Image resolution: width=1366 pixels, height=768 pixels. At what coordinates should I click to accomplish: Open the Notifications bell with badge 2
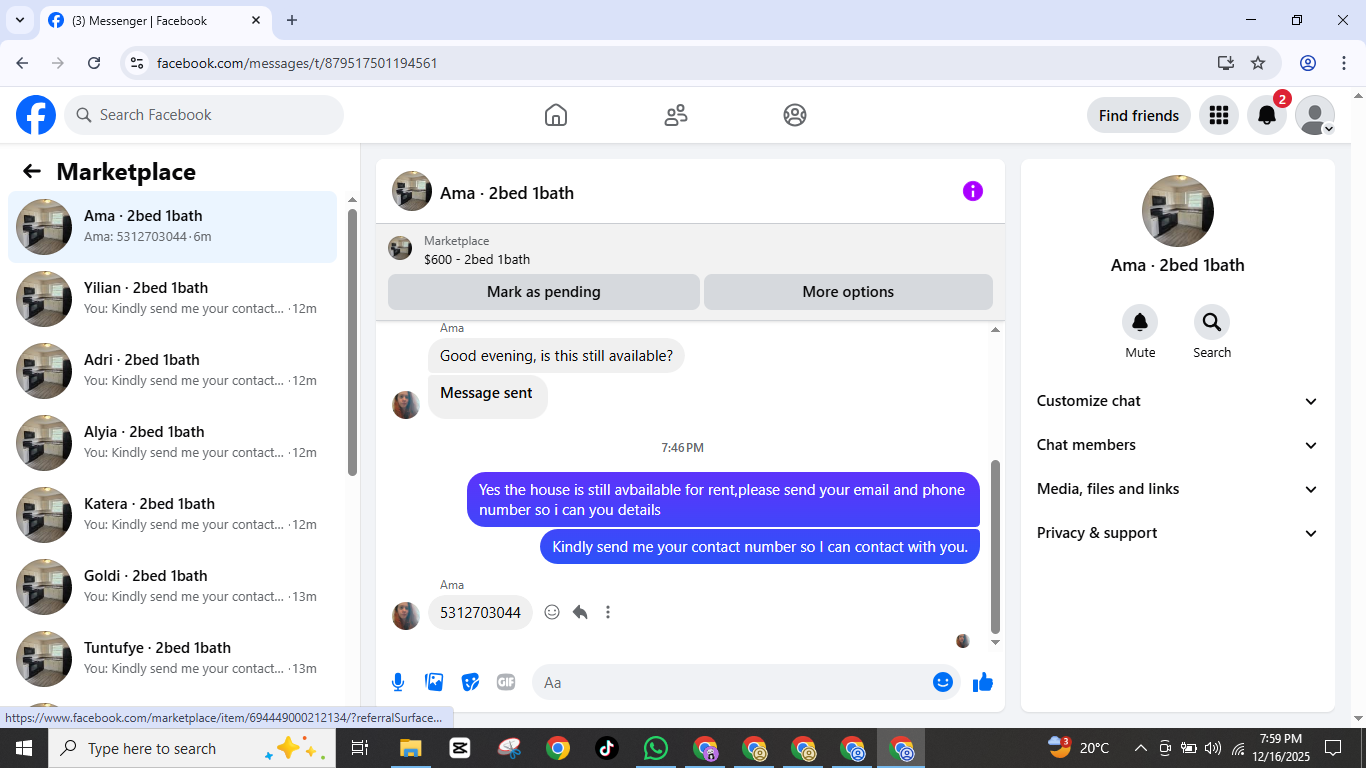[1267, 115]
